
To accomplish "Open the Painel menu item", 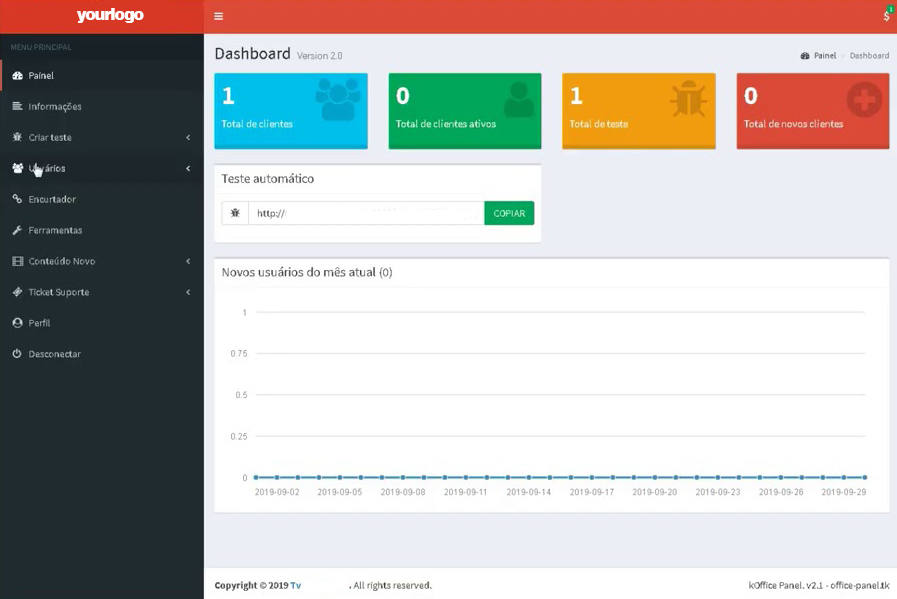I will [41, 75].
